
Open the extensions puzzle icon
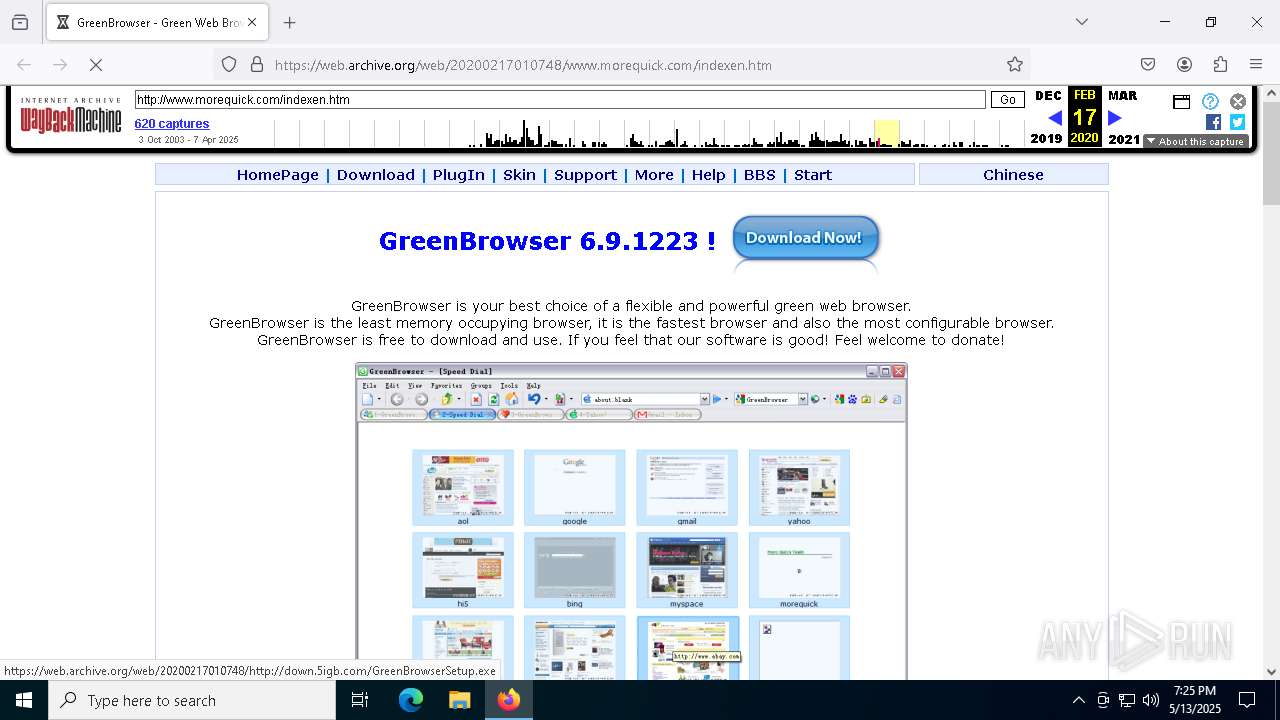click(x=1220, y=65)
